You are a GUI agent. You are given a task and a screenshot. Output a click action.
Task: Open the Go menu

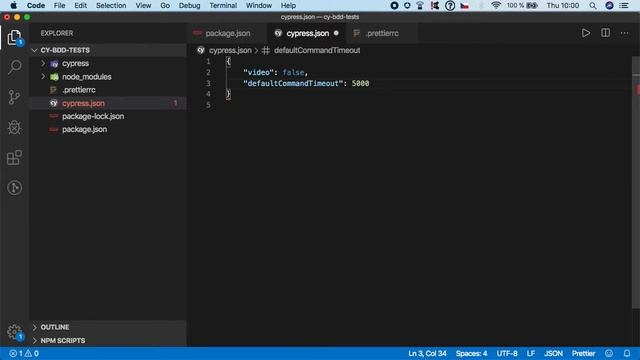click(165, 6)
